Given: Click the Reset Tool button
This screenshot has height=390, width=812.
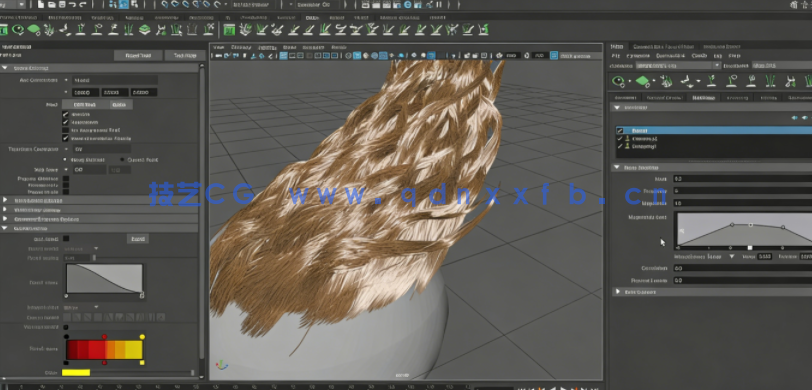Looking at the screenshot, I should [x=138, y=55].
